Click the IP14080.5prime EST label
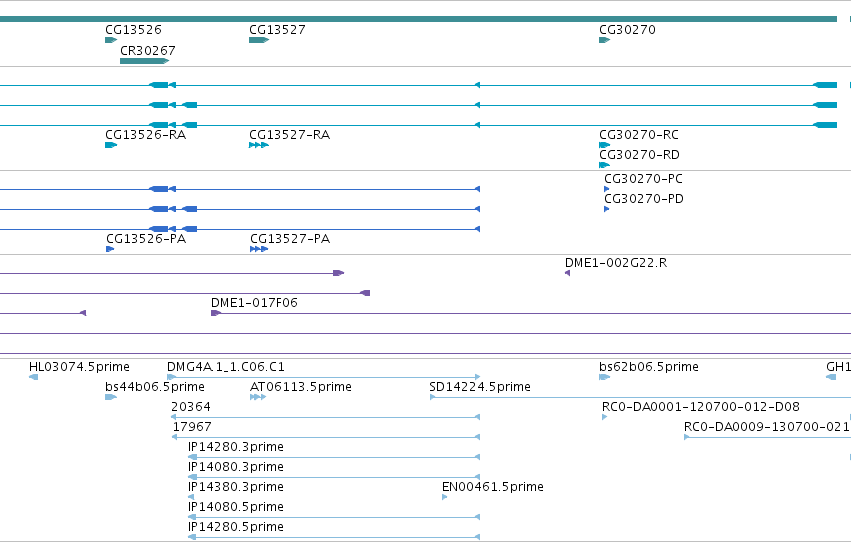 coord(236,507)
